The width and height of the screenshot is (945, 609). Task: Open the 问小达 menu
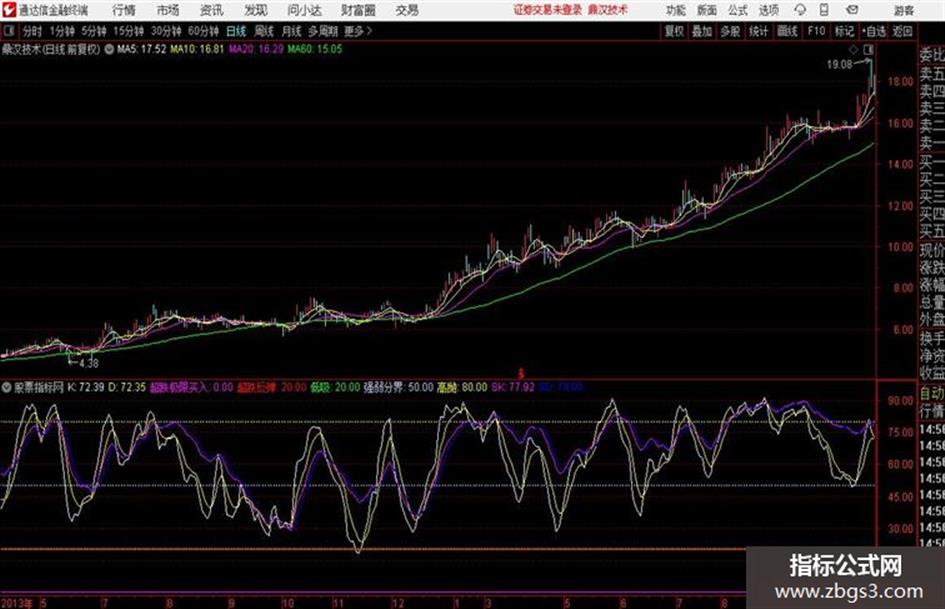click(x=304, y=10)
